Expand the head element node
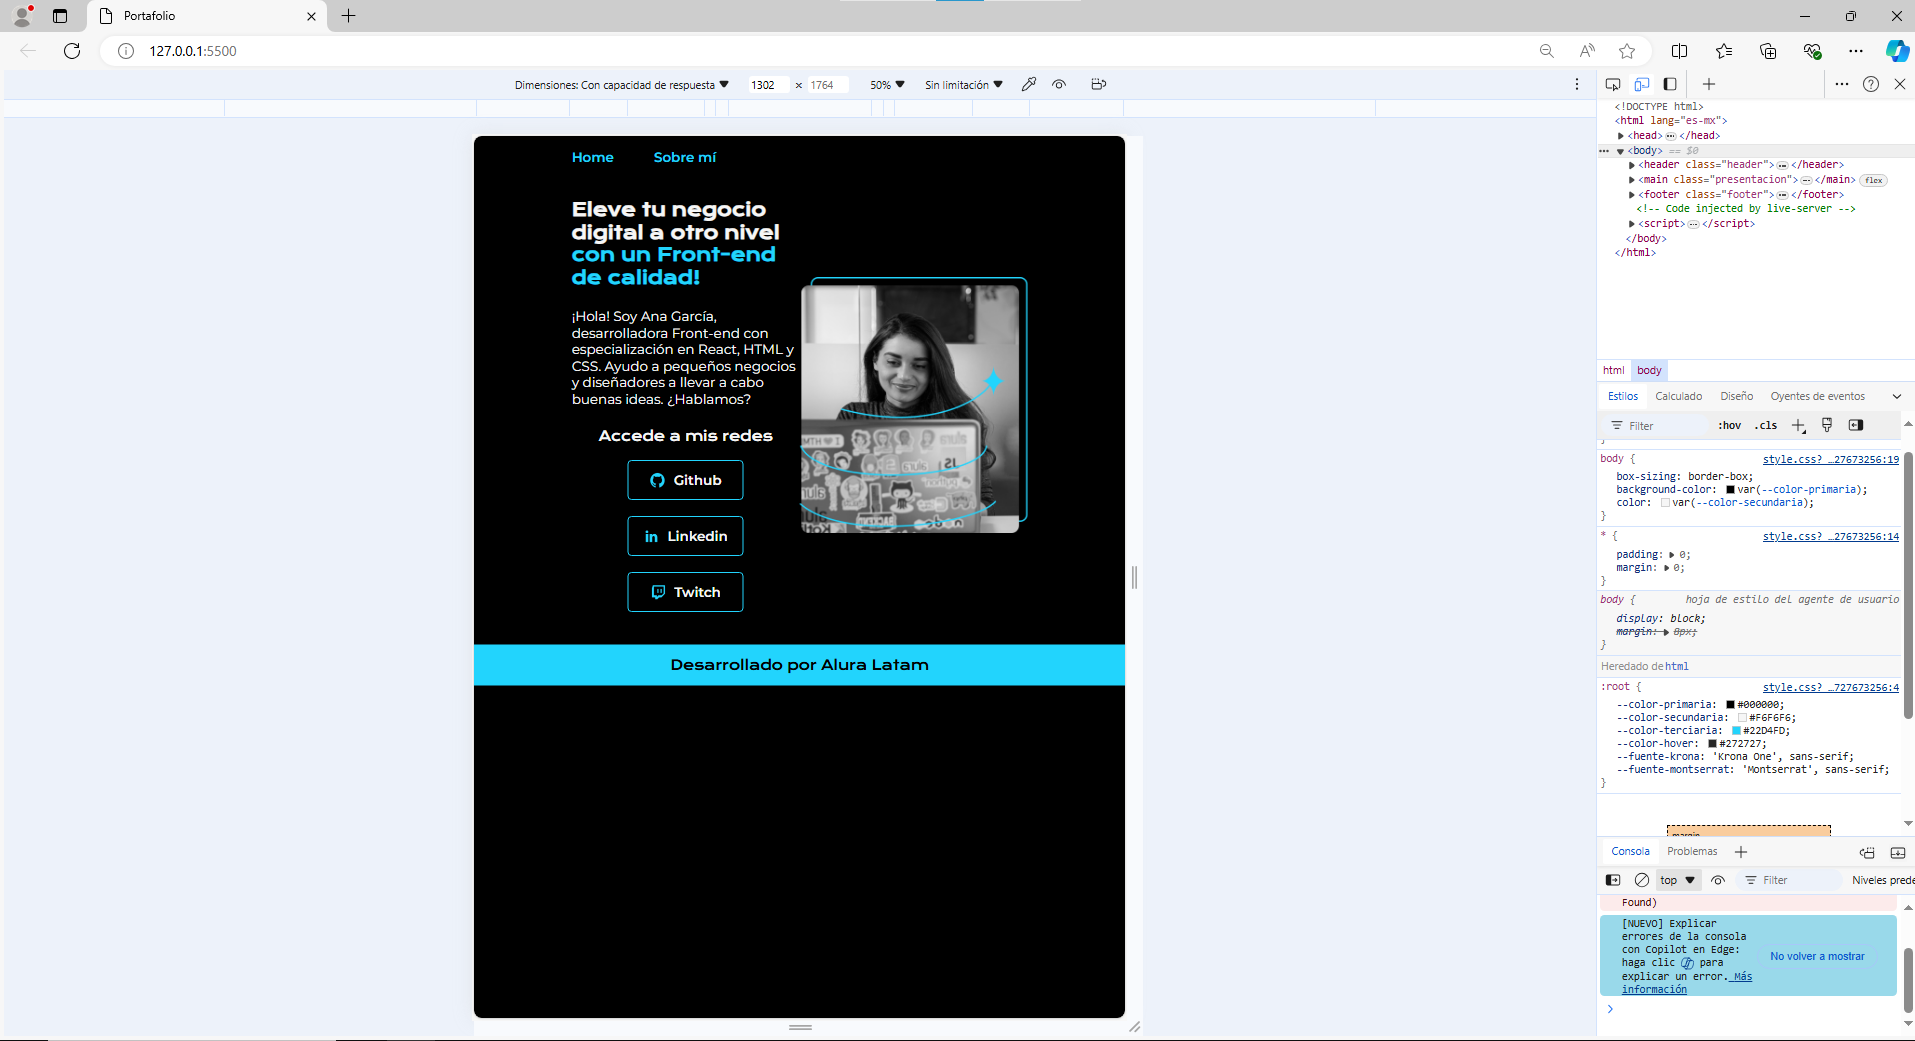This screenshot has width=1915, height=1041. (1621, 136)
